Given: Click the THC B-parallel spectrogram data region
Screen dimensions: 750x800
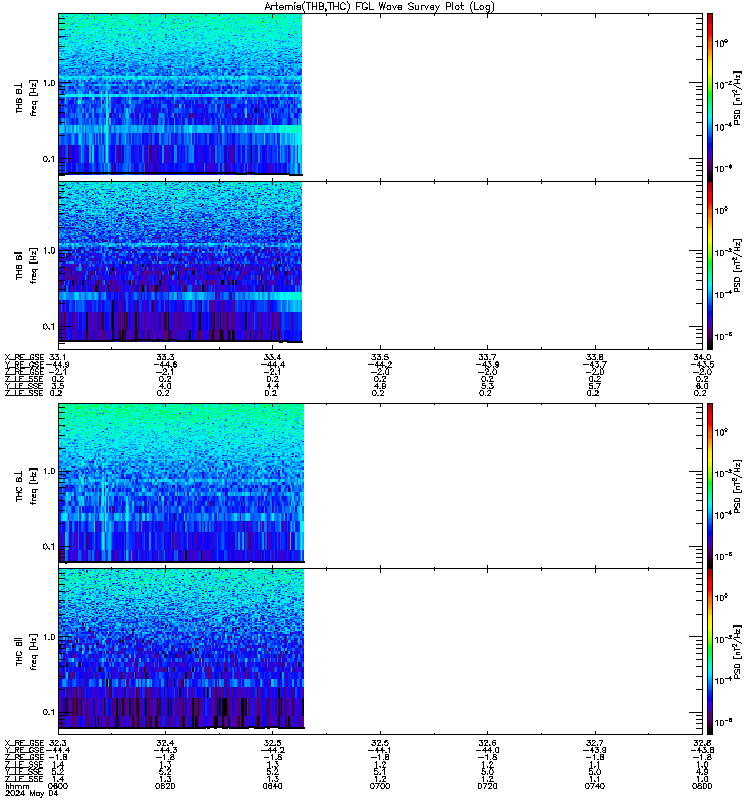Looking at the screenshot, I should pyautogui.click(x=182, y=648).
